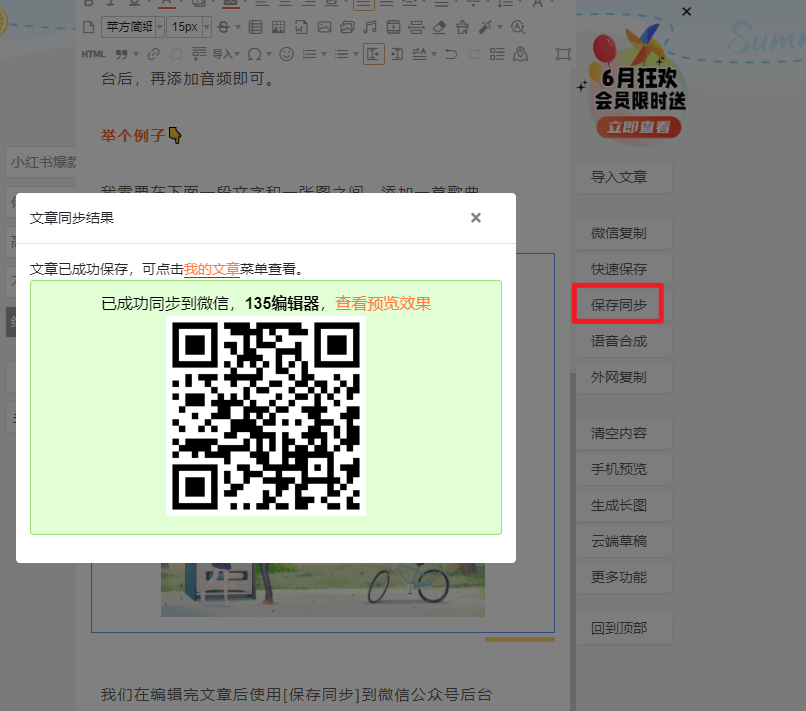Open the emoji picker
Image resolution: width=806 pixels, height=711 pixels.
286,54
